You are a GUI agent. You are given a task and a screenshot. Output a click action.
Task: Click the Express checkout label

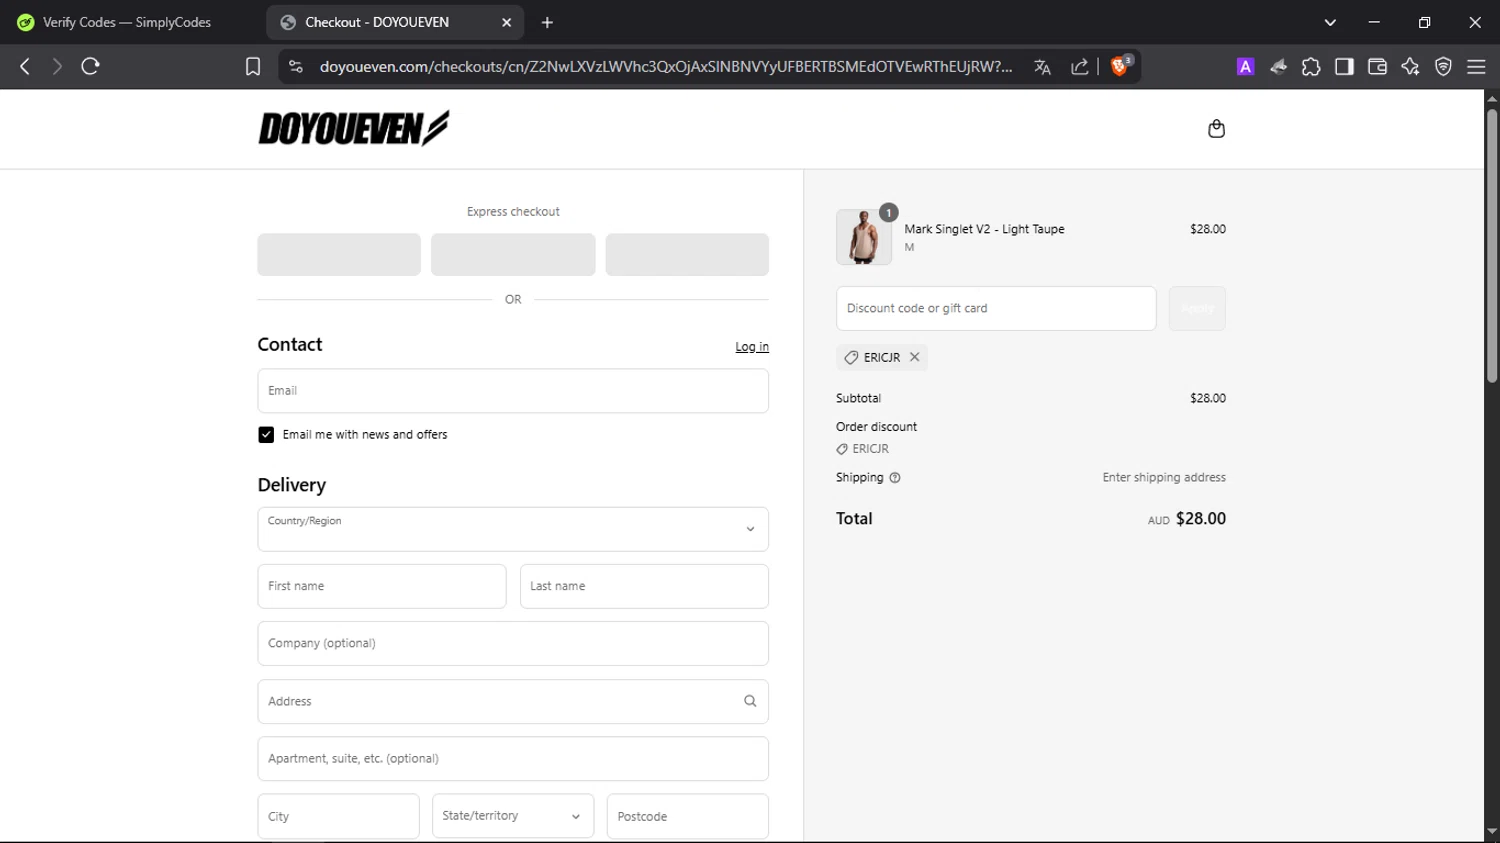(x=513, y=212)
